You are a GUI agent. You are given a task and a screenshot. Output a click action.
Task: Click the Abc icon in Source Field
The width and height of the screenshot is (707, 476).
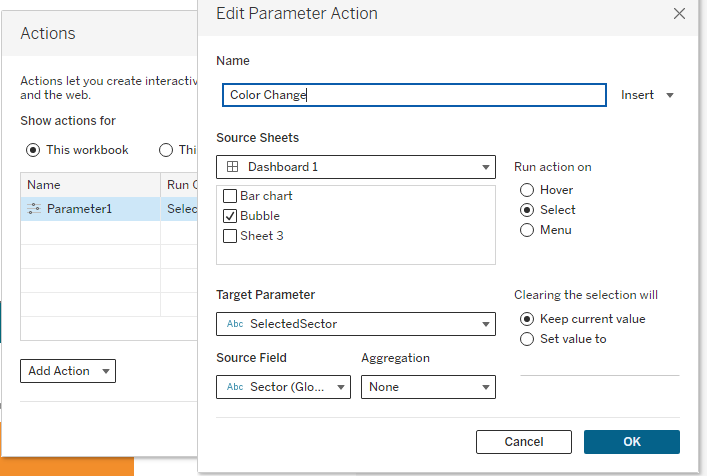tap(235, 387)
